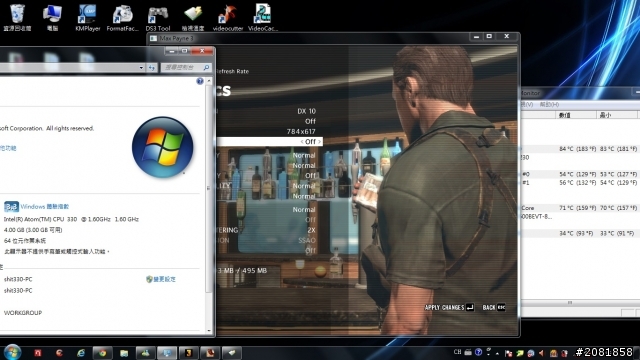Click the Intel Atom CPU 330 processor line
Screen dimensions: 640x360
point(71,219)
